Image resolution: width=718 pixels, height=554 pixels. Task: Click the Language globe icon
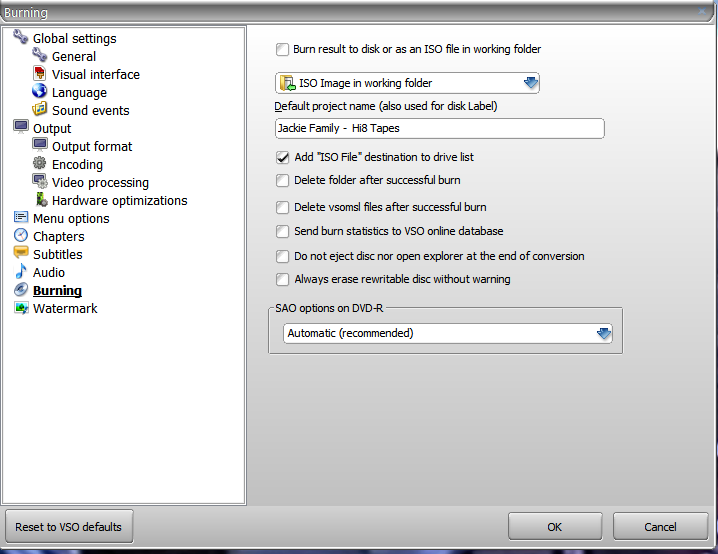tap(39, 91)
